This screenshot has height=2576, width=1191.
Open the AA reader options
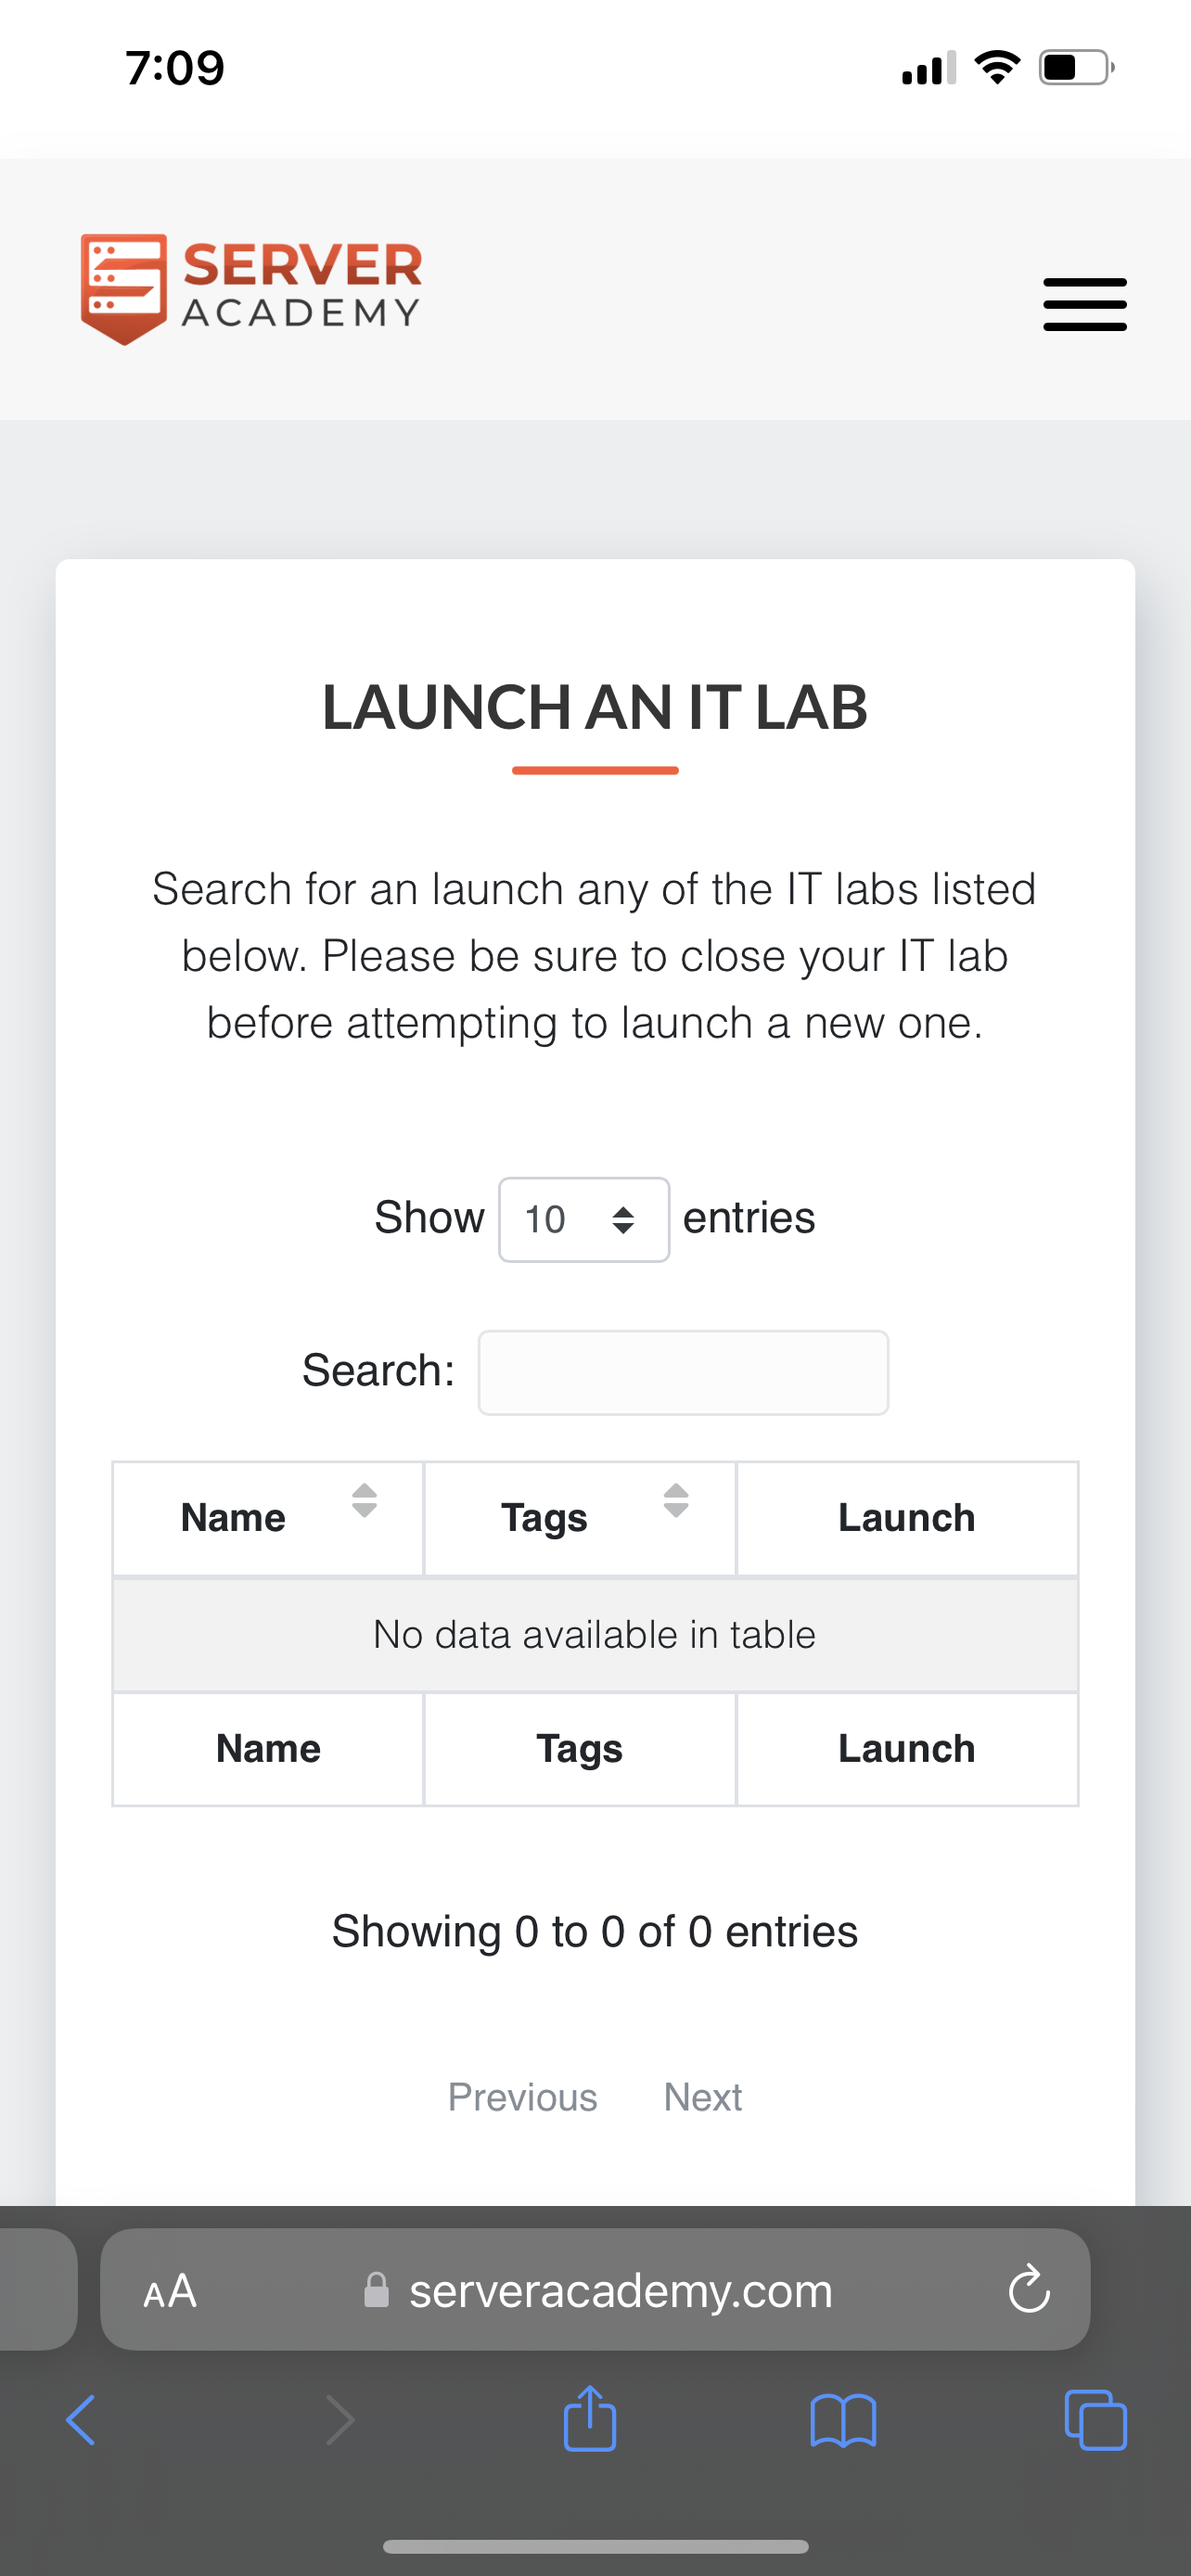point(170,2291)
